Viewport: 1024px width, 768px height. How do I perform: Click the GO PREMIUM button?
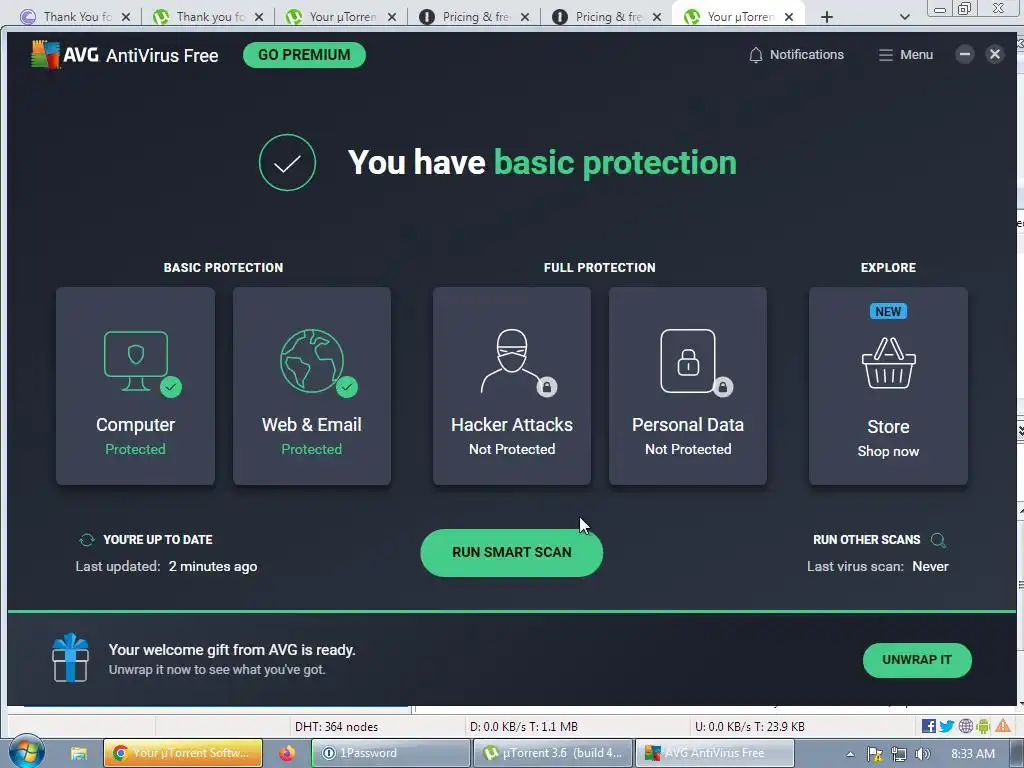click(304, 55)
